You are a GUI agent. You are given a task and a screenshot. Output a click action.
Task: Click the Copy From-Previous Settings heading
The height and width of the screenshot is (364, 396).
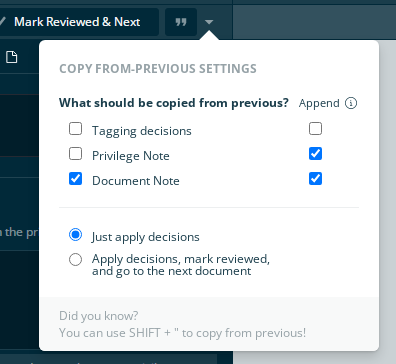coord(158,69)
